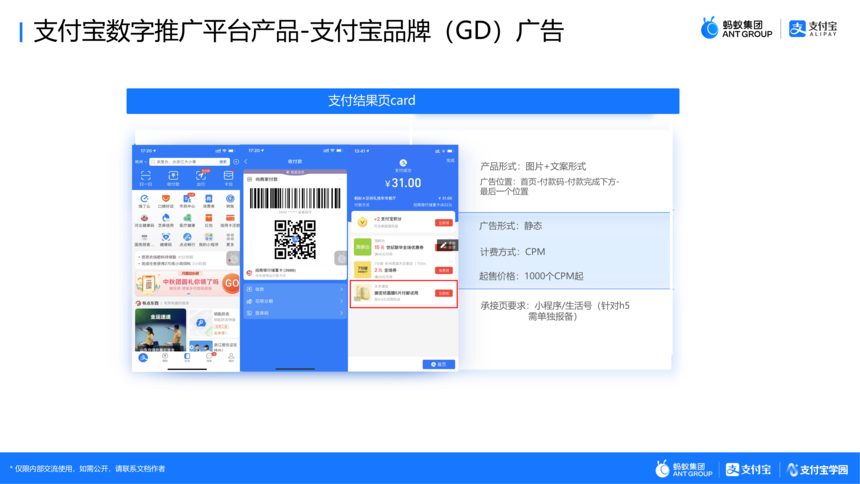This screenshot has height=484, width=860.
Task: Tap the plus icon beside the home search bar
Action: 236,161
